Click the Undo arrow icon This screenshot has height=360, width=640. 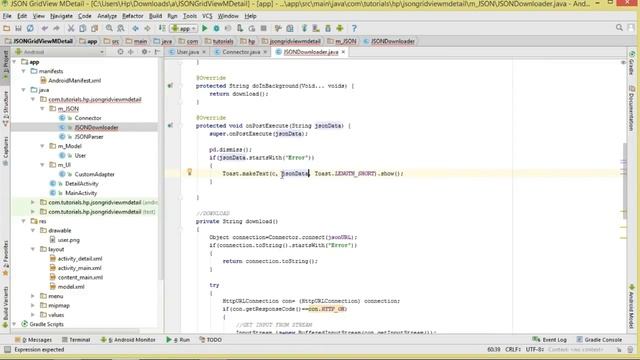(44, 28)
